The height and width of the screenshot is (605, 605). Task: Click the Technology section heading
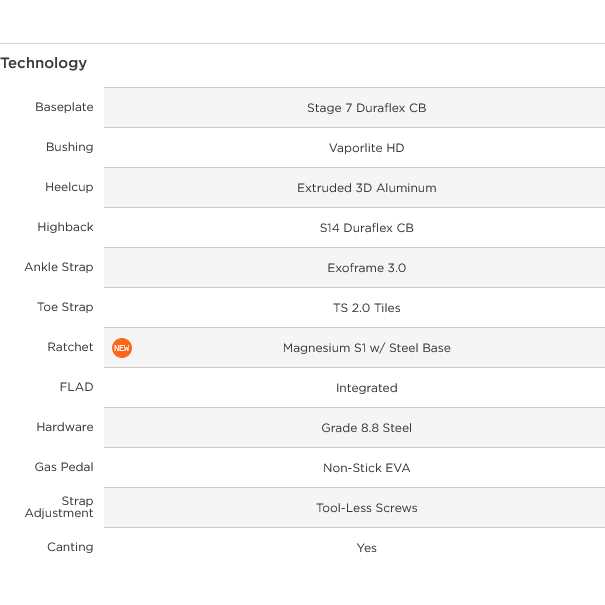(x=44, y=63)
